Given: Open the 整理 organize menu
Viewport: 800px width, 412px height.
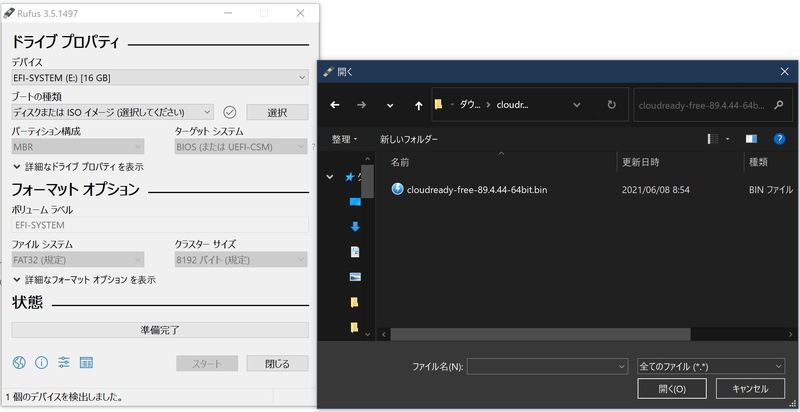Looking at the screenshot, I should pyautogui.click(x=344, y=139).
